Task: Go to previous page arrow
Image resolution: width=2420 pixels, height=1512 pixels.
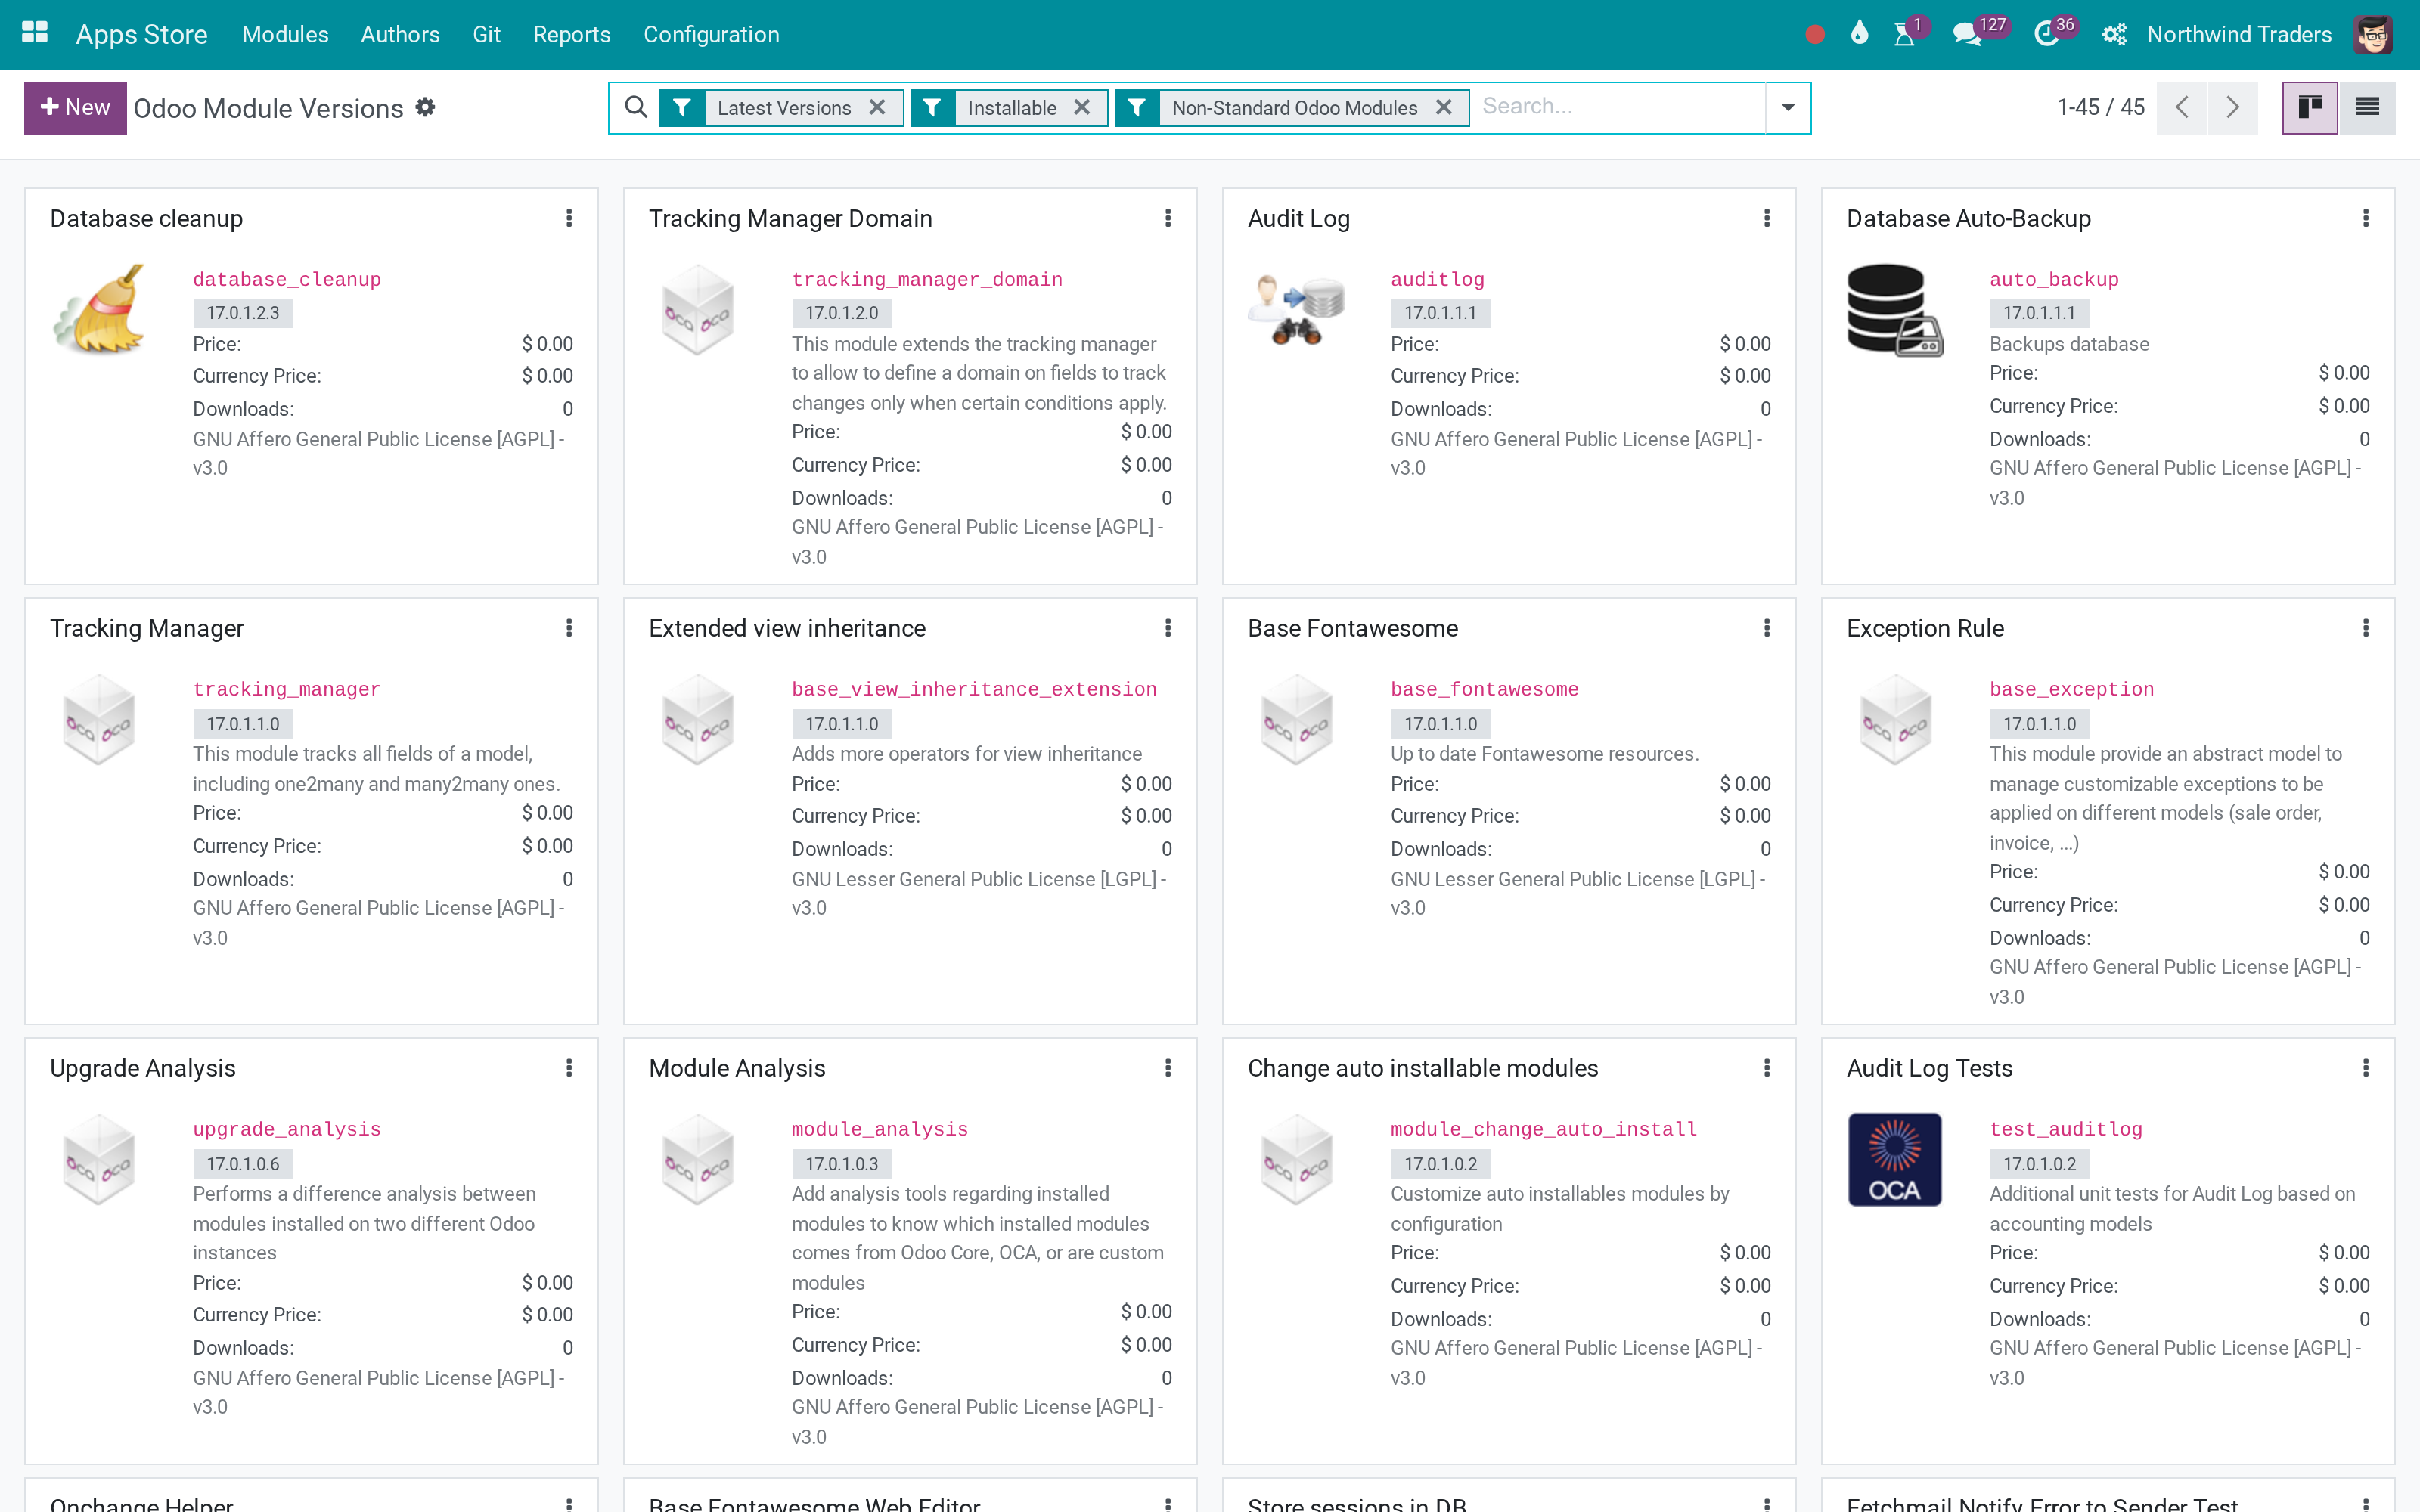Action: (2182, 107)
